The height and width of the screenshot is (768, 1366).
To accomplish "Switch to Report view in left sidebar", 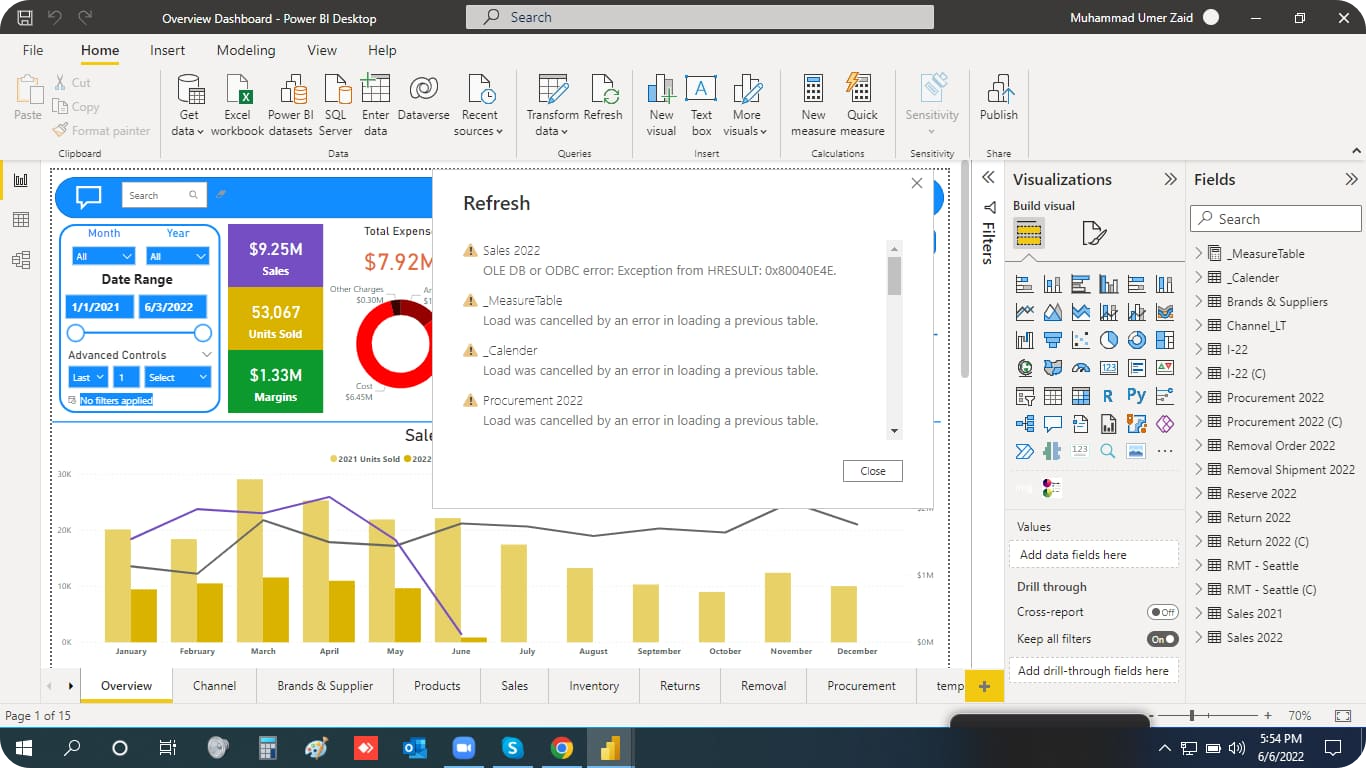I will 21,180.
